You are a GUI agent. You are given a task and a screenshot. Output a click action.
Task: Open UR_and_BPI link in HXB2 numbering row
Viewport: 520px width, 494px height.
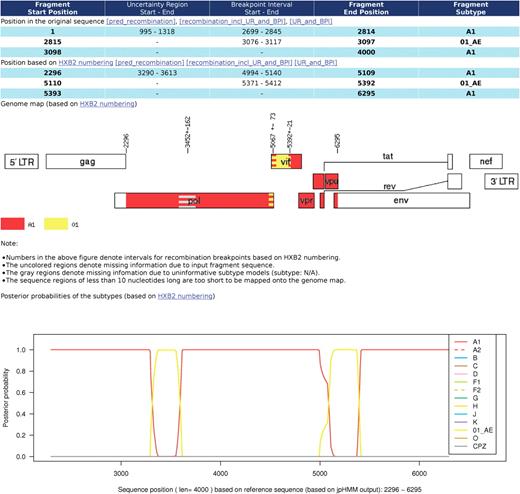point(316,63)
